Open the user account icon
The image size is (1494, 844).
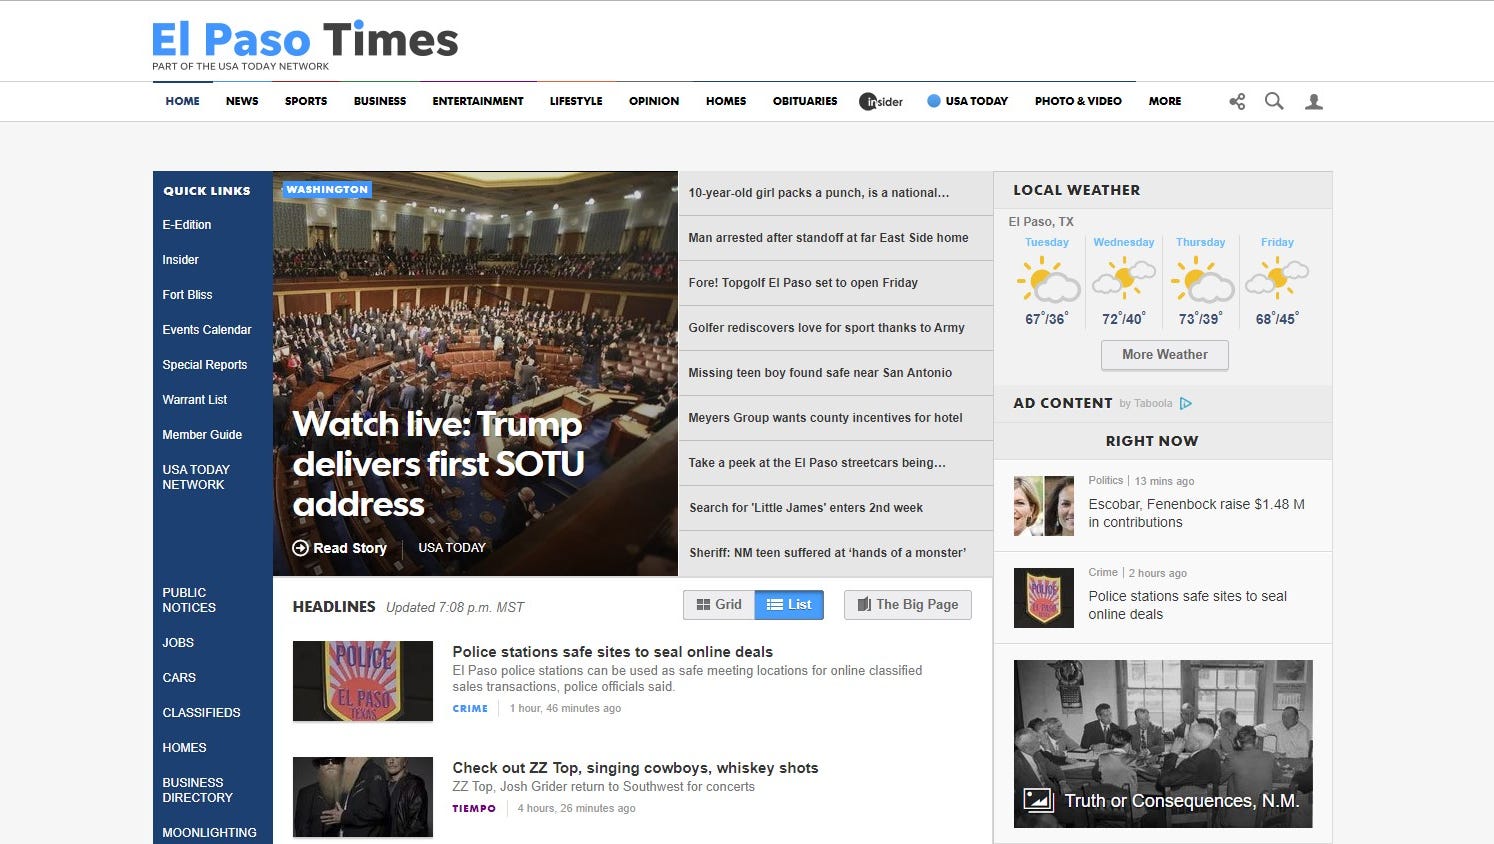pyautogui.click(x=1314, y=101)
